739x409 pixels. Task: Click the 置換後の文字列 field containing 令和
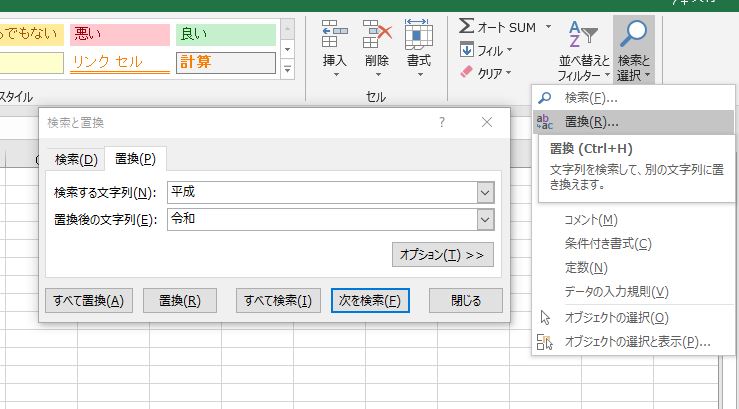(x=322, y=220)
